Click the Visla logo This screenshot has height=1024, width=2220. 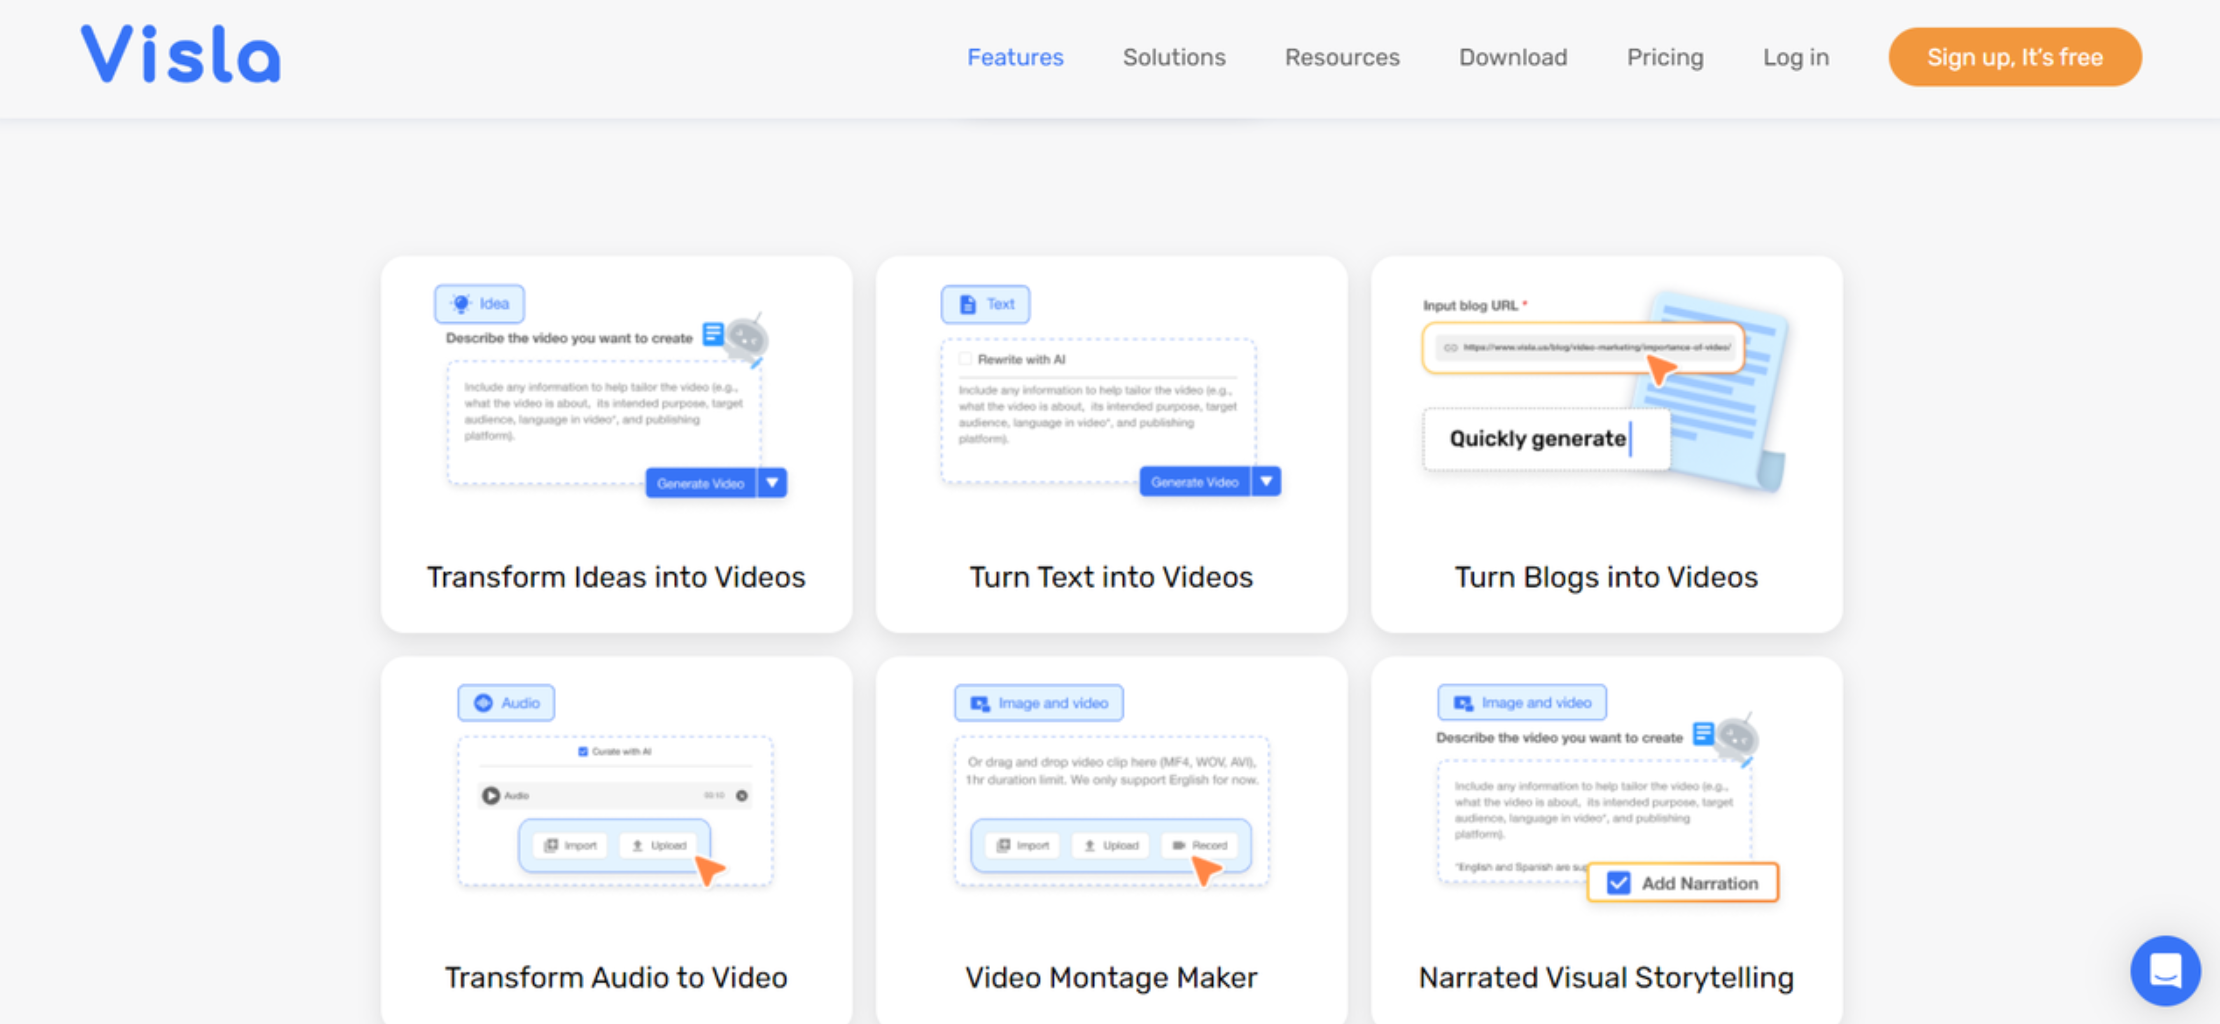click(181, 54)
